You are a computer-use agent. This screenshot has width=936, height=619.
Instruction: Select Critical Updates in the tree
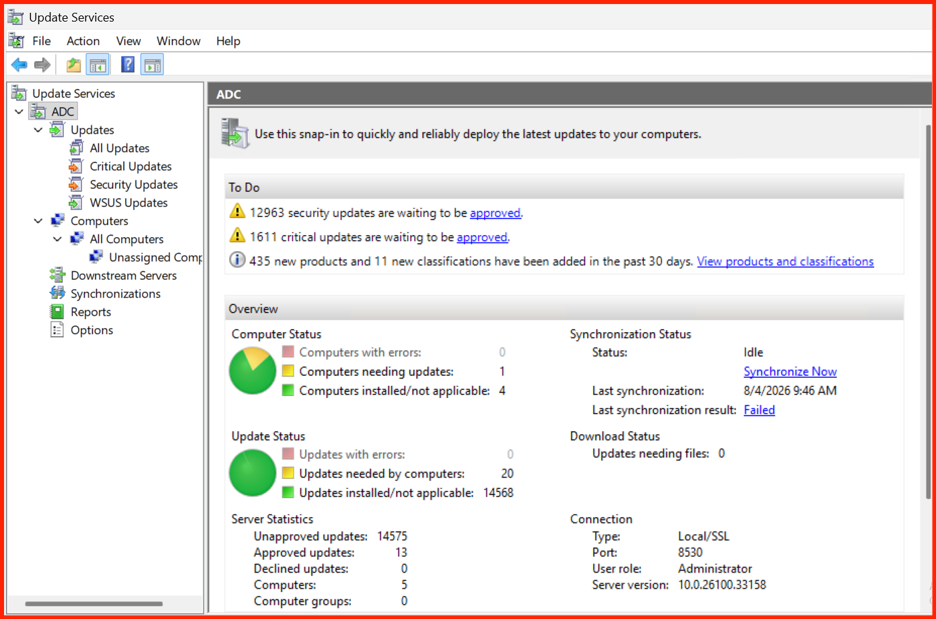coord(131,167)
